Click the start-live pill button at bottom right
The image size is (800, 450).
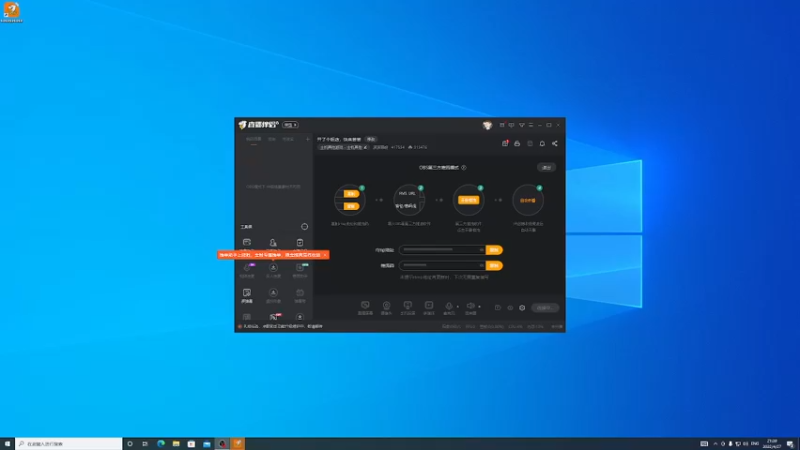pyautogui.click(x=545, y=308)
